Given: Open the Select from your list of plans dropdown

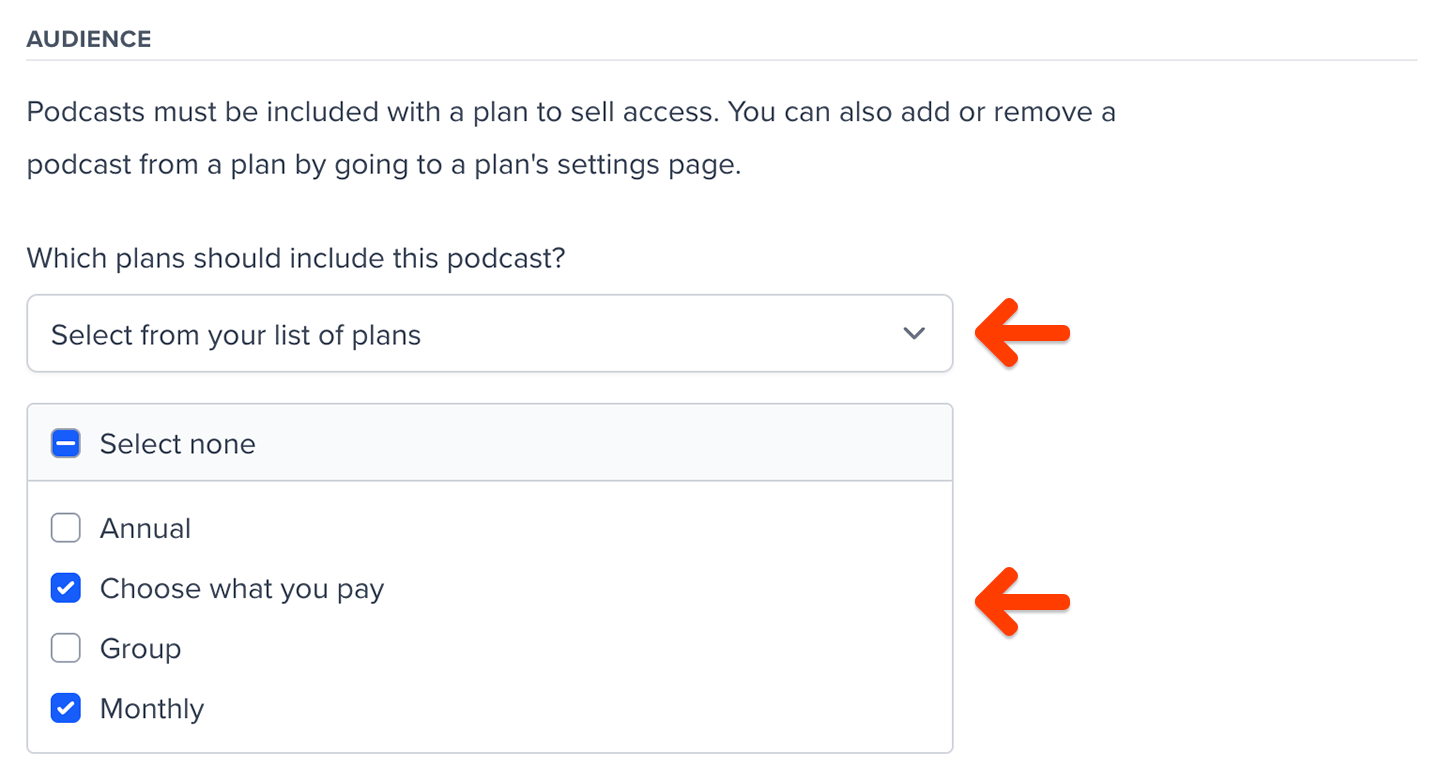Looking at the screenshot, I should [490, 334].
